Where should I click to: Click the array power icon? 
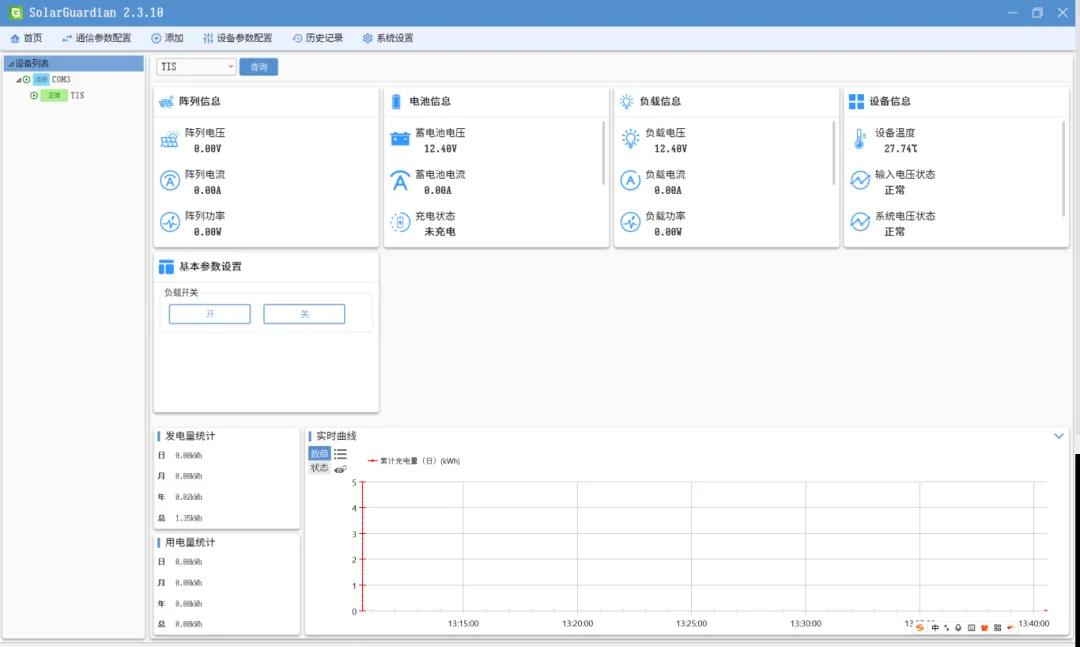[x=169, y=223]
